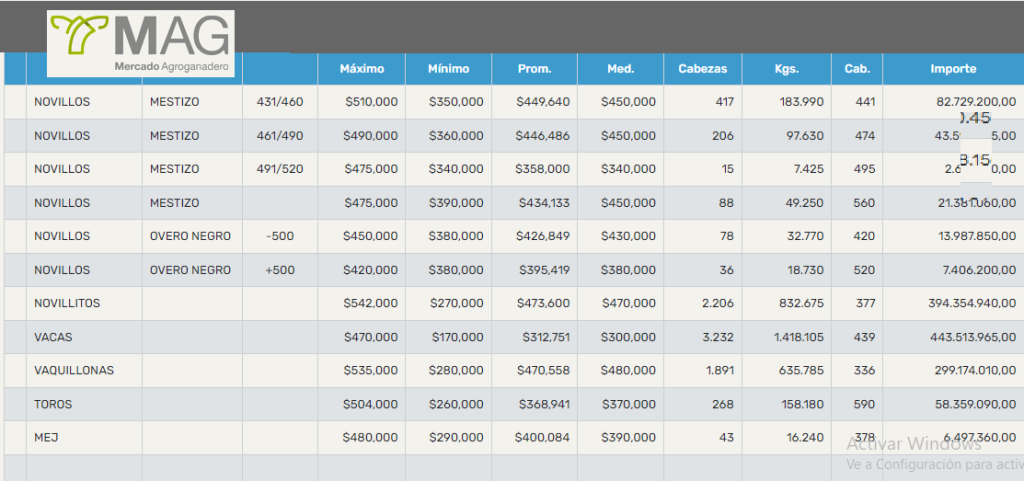
Task: Click the Med. column header
Action: (x=620, y=69)
